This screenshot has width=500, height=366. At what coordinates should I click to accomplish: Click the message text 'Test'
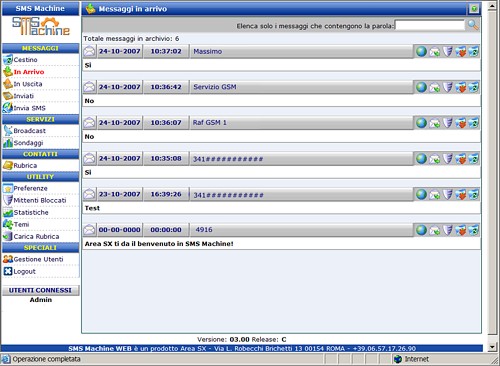tap(92, 208)
